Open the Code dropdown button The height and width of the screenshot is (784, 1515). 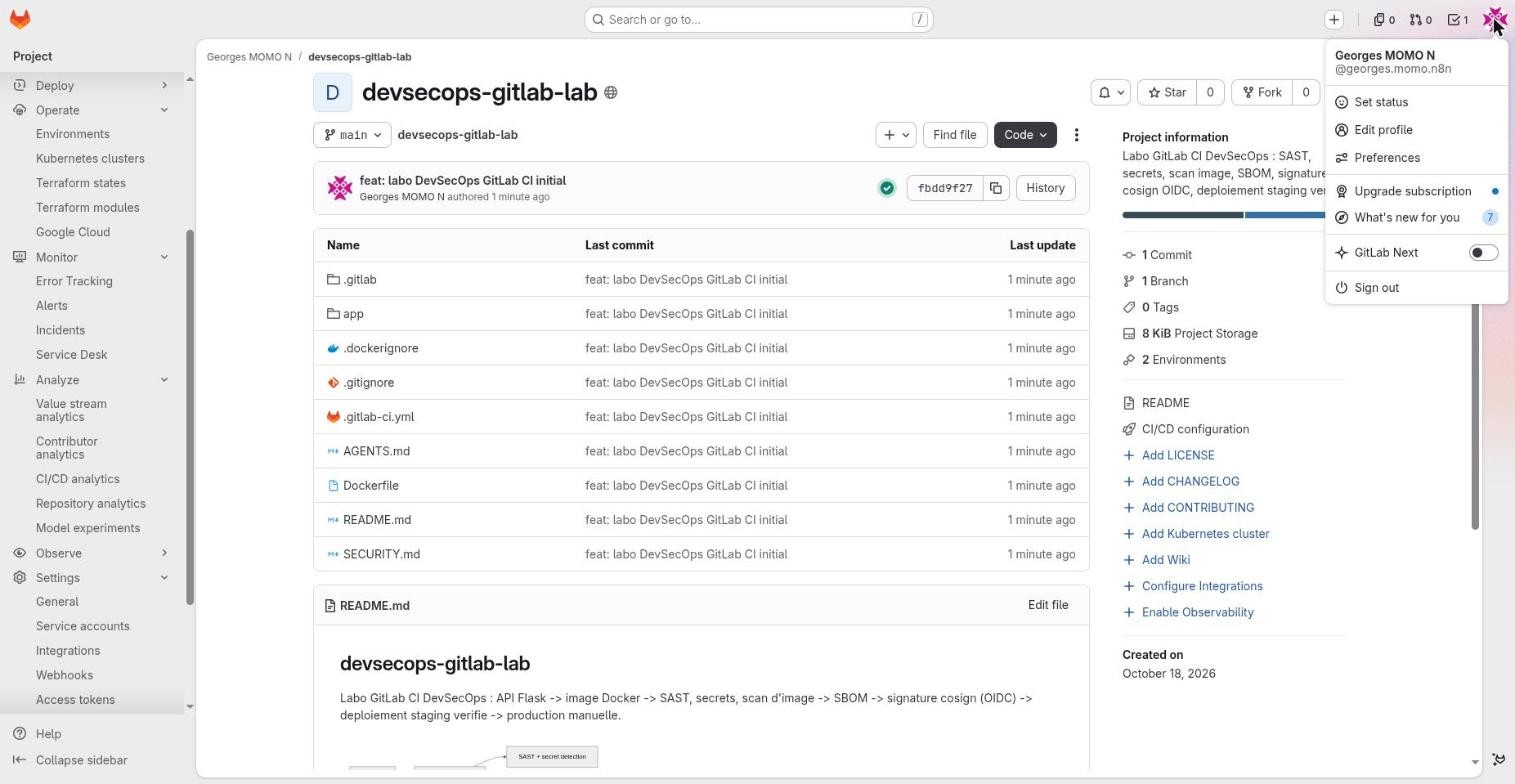[x=1025, y=135]
